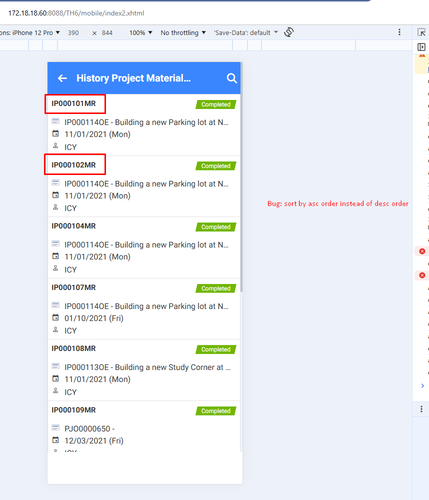This screenshot has width=429, height=500.
Task: Click the browser address bar URL
Action: coord(76,13)
